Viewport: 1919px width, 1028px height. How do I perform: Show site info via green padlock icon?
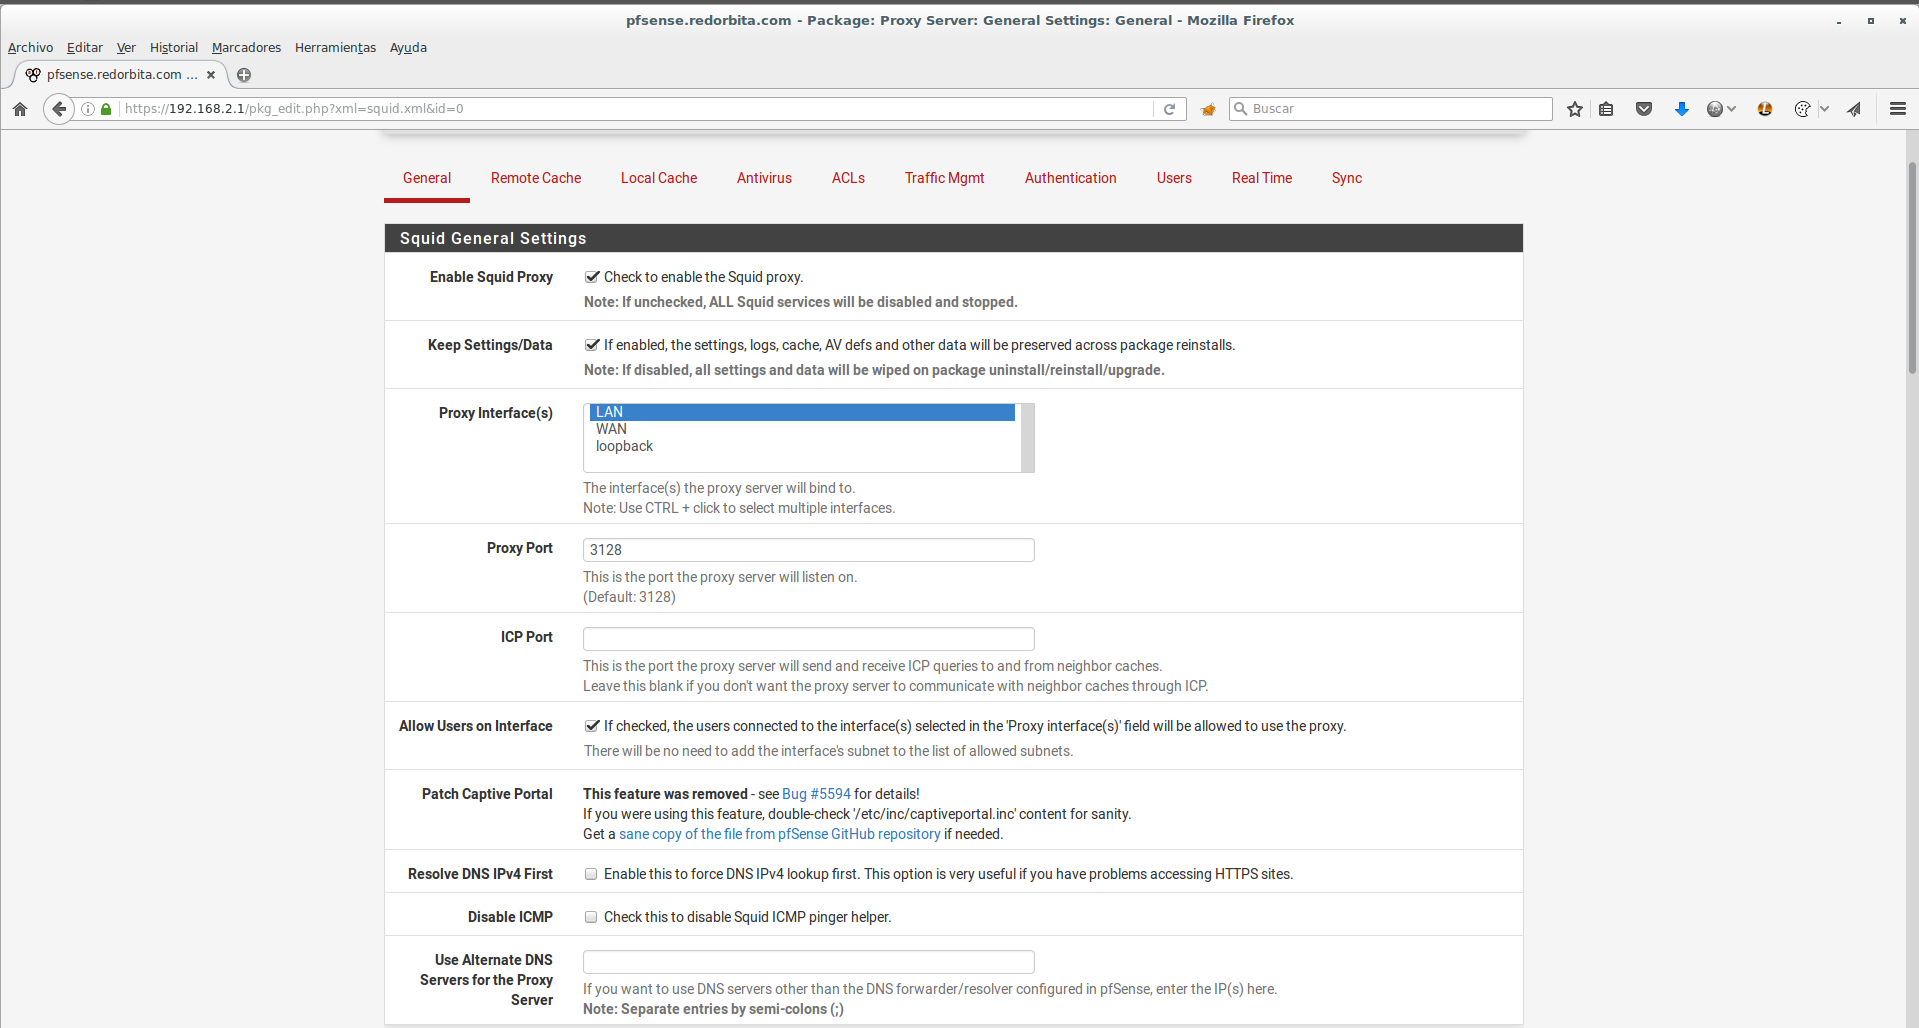[106, 109]
